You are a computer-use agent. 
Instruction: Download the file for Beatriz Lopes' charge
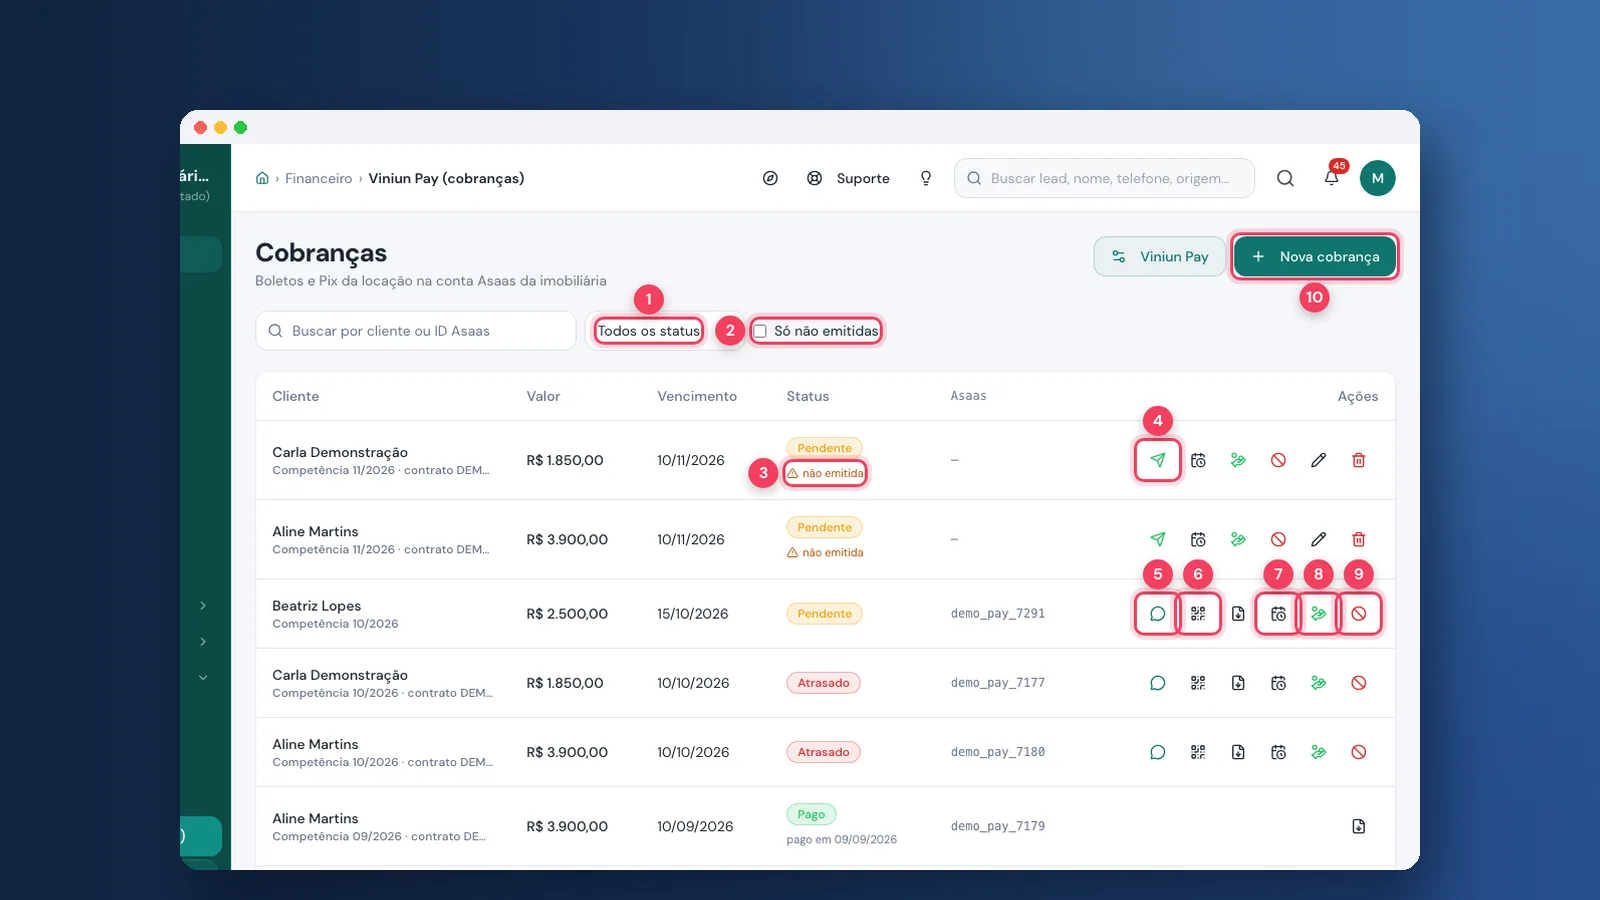pyautogui.click(x=1238, y=614)
